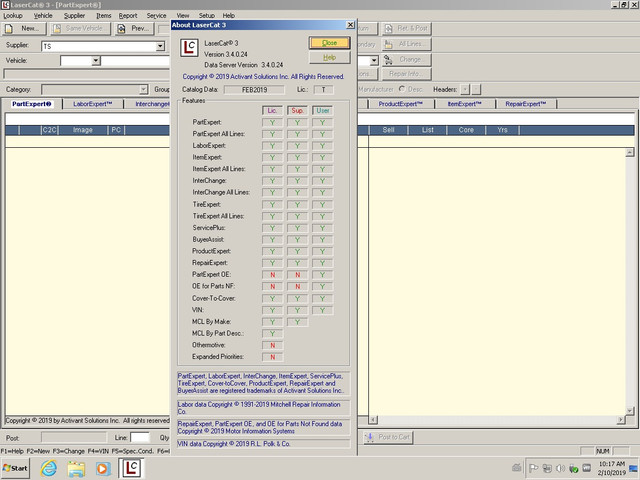
Task: Open the Items menu
Action: (x=104, y=16)
